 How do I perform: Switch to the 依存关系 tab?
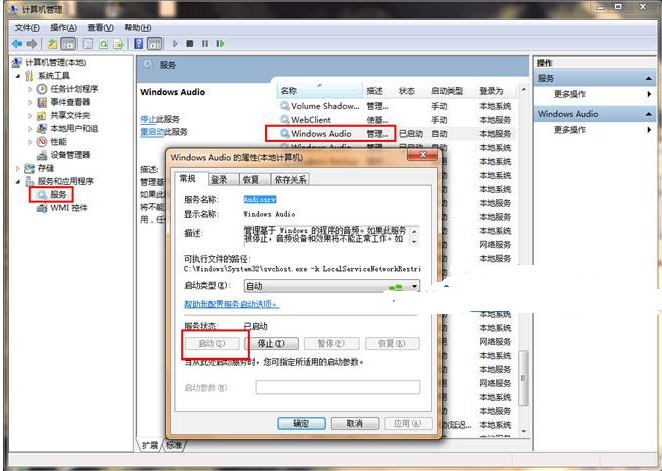[290, 179]
